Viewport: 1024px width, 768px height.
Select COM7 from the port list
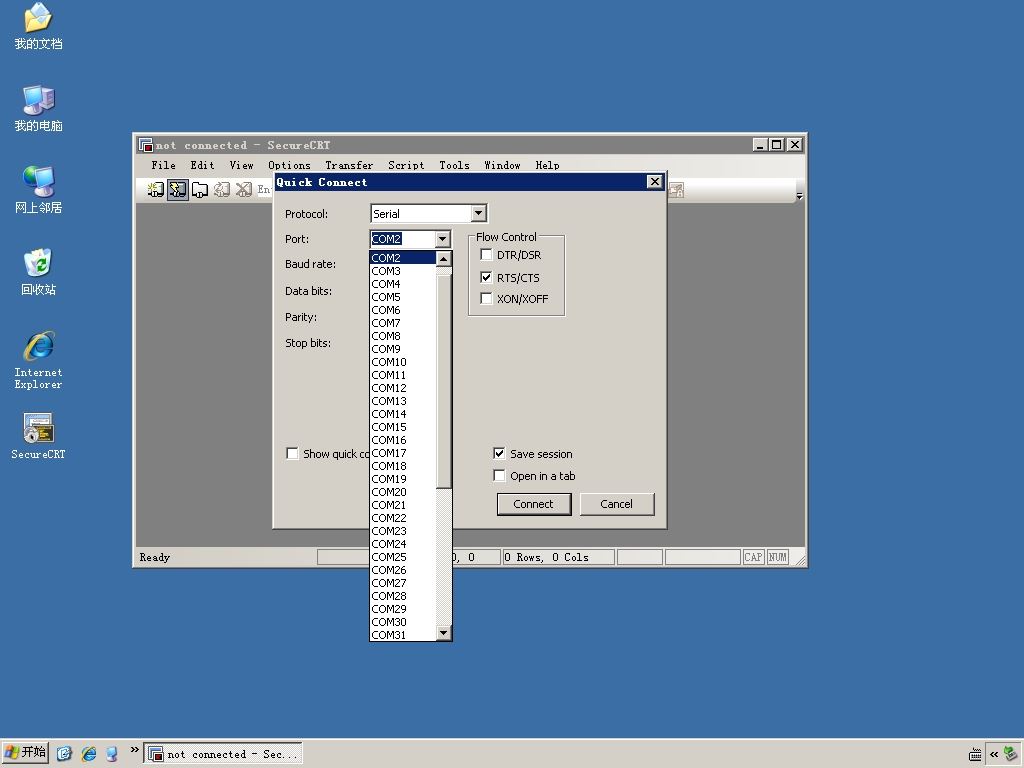tap(402, 323)
